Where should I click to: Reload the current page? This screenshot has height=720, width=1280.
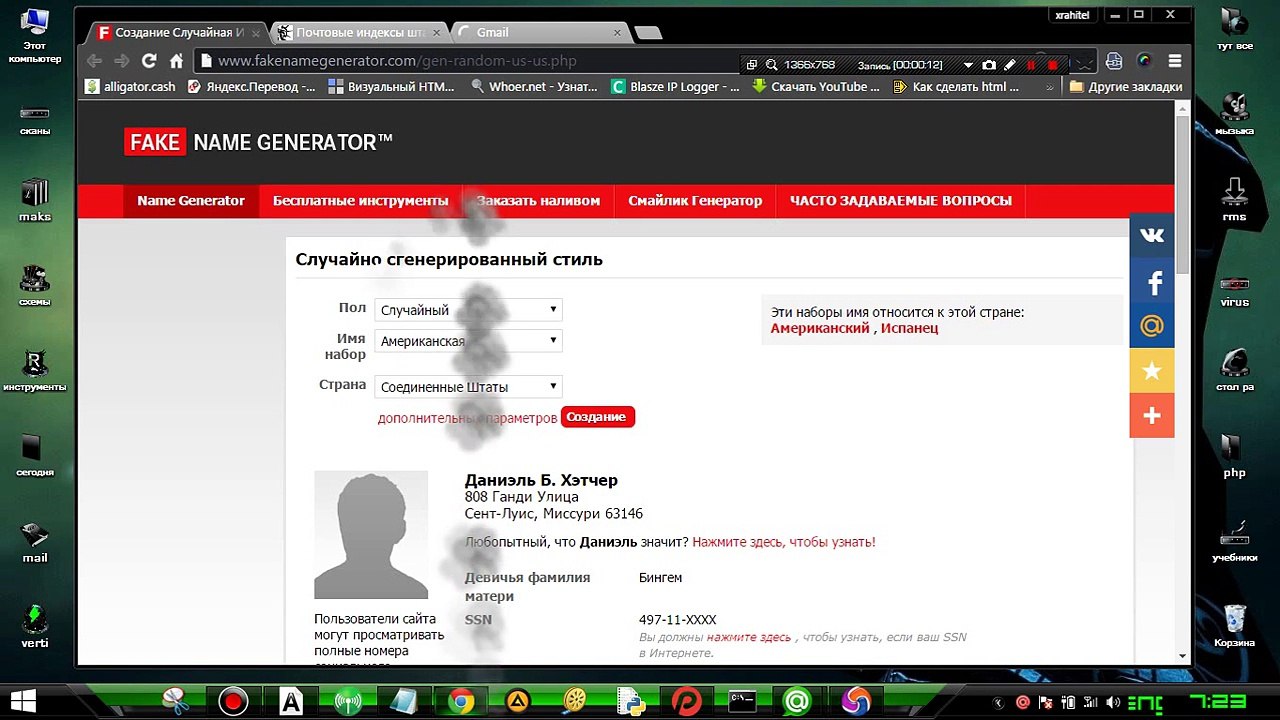149,61
